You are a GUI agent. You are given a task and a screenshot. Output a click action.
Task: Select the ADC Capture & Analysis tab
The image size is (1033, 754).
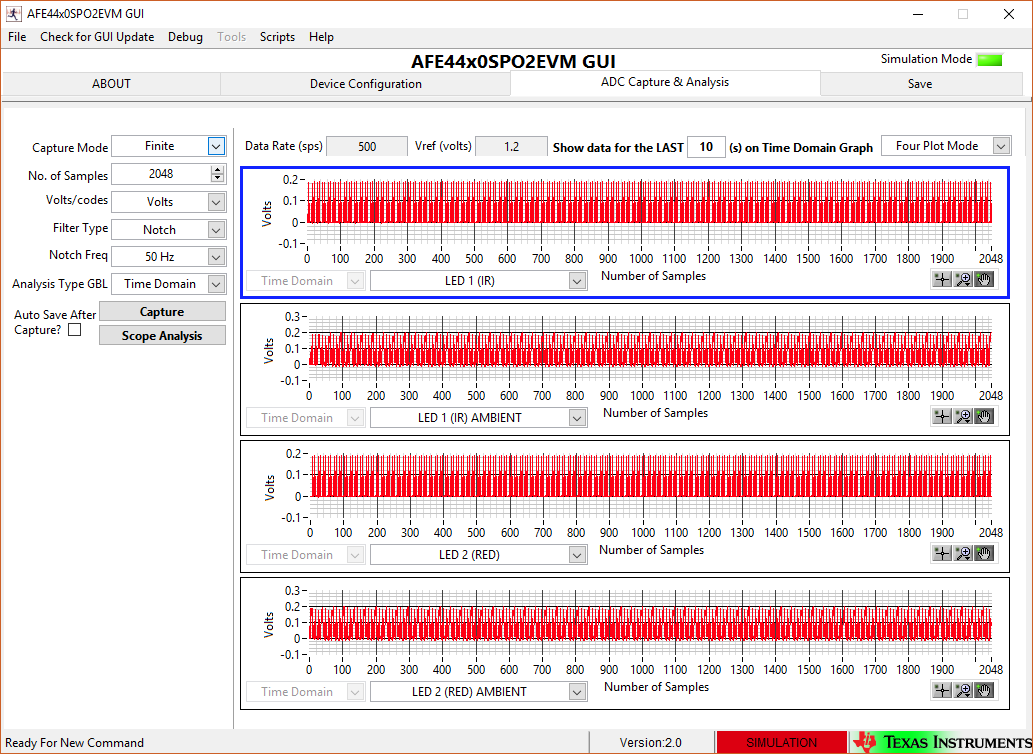point(665,82)
